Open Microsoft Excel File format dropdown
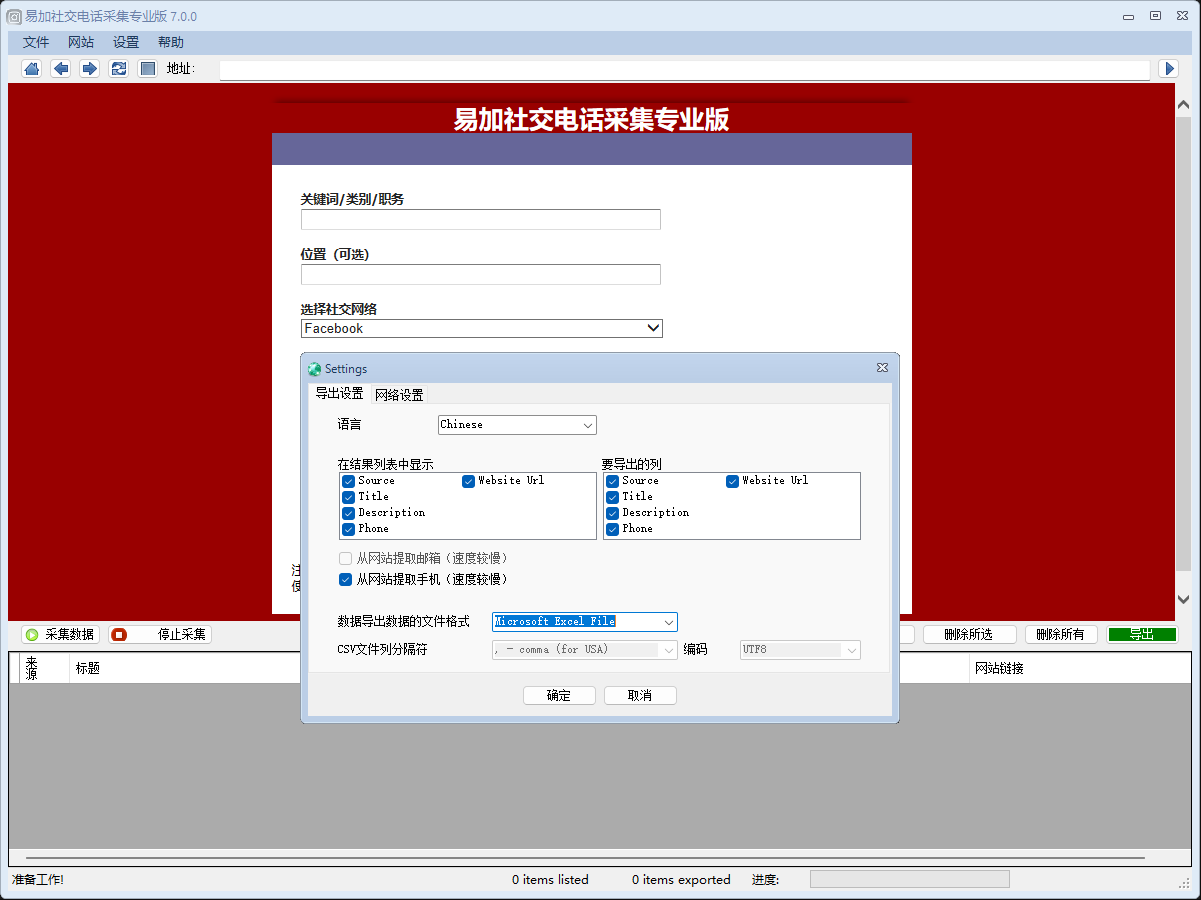This screenshot has width=1201, height=900. 585,622
